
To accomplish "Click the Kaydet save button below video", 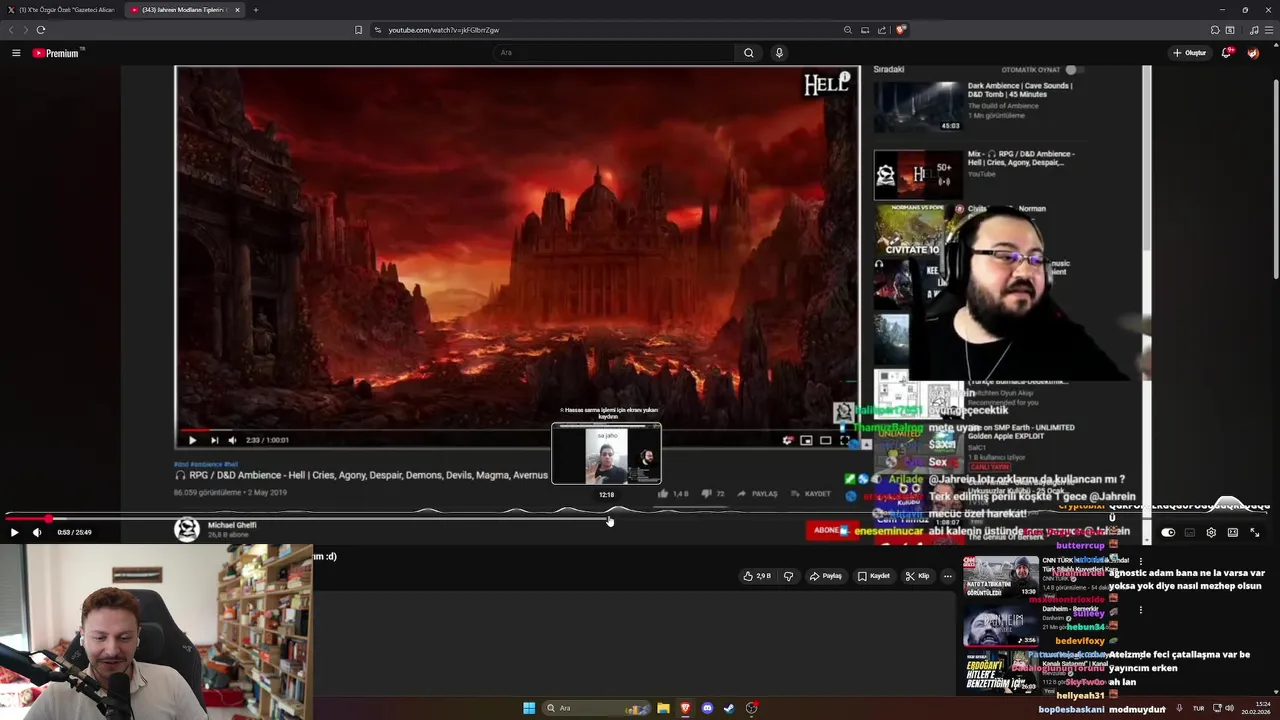I will 874,576.
